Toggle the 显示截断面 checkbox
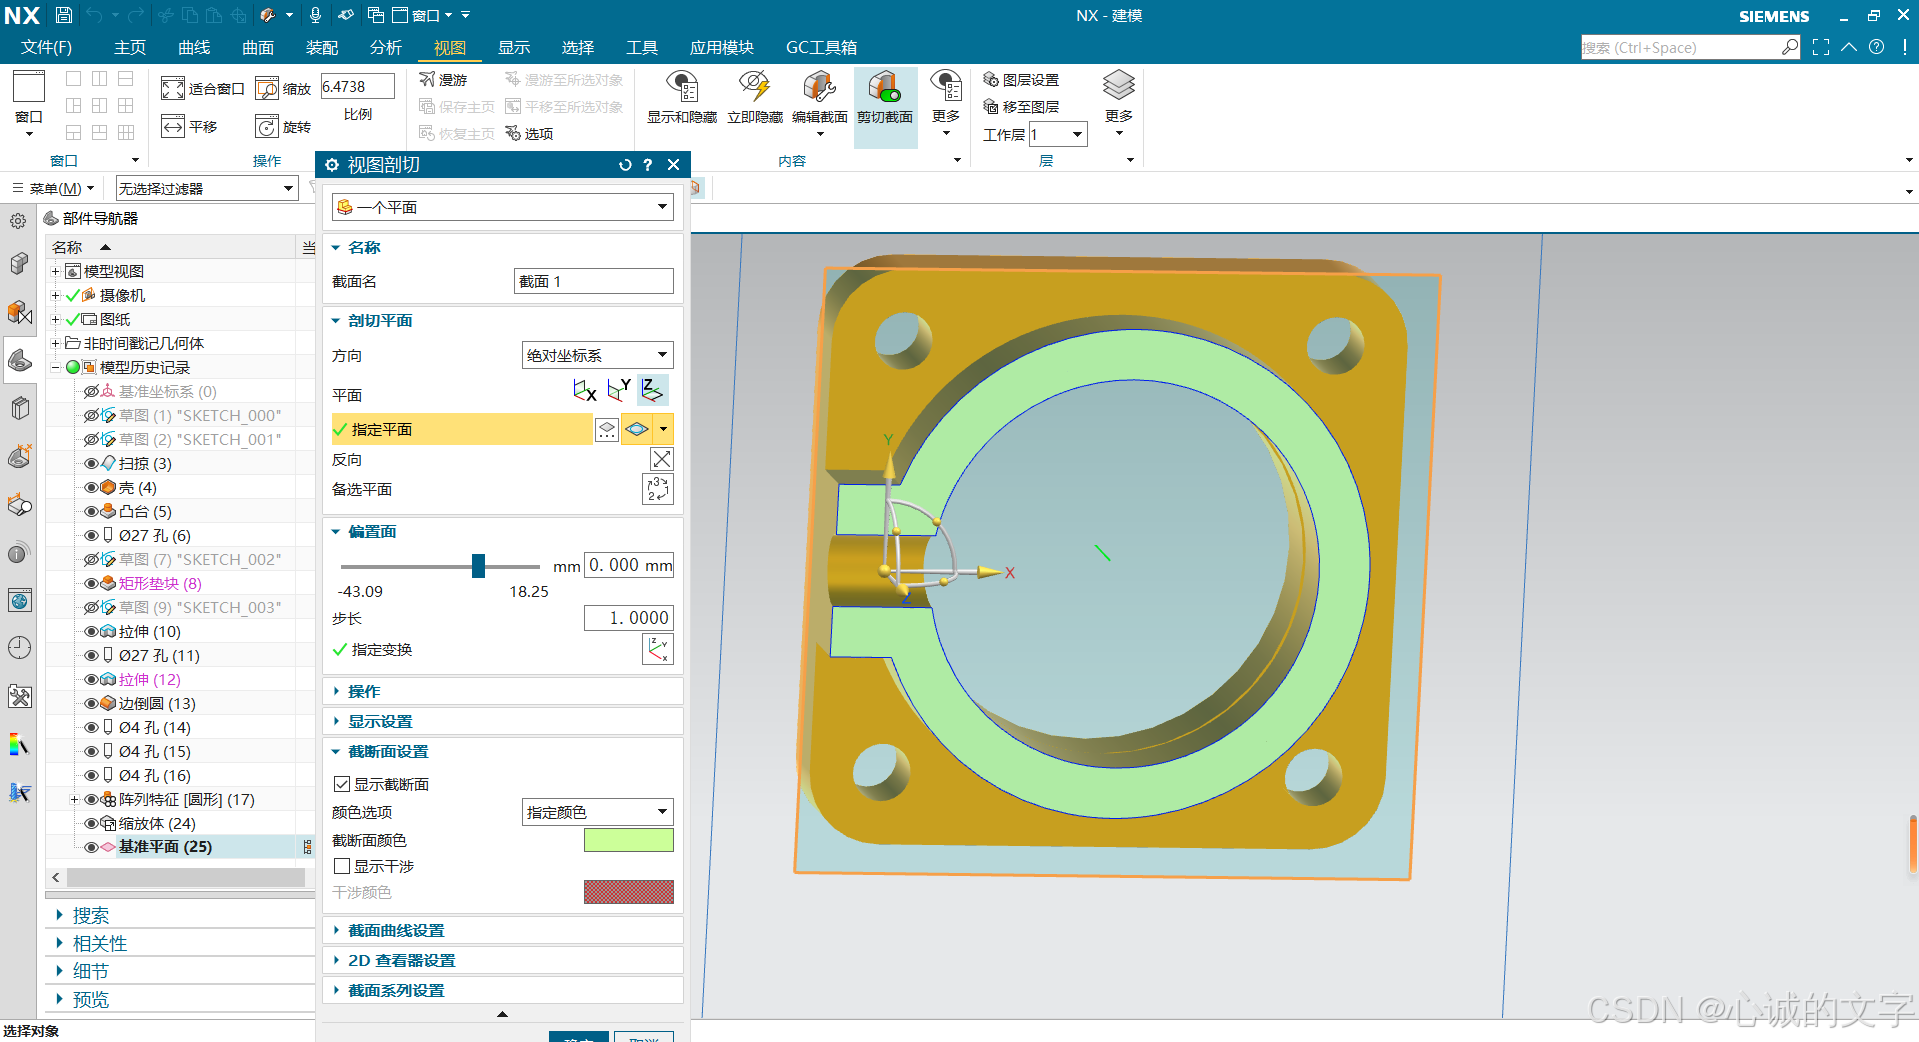Viewport: 1919px width, 1042px height. (342, 784)
